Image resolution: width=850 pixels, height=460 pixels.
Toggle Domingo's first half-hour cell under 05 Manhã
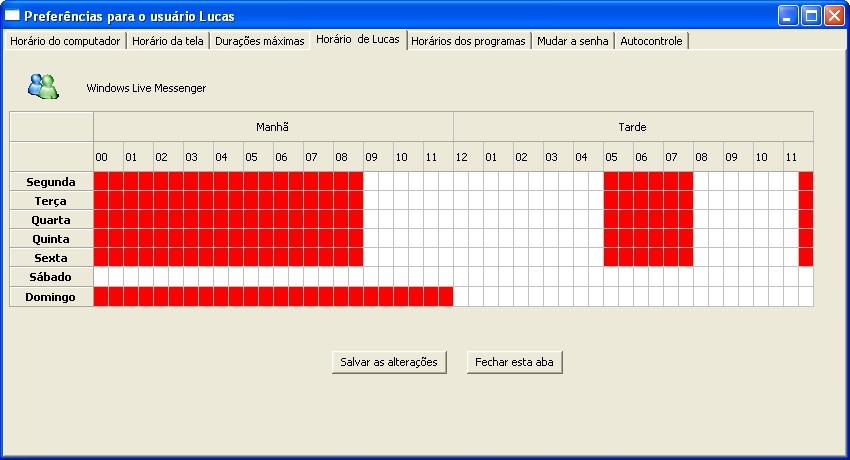252,297
